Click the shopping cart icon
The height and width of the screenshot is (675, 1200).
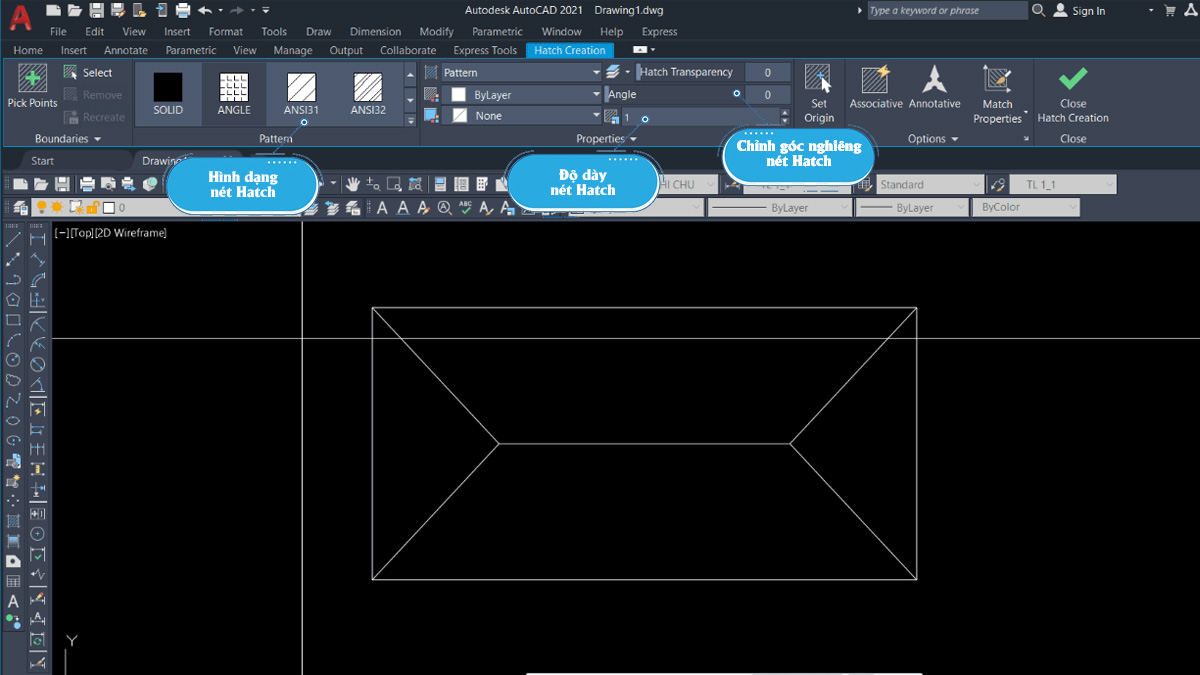[1170, 11]
